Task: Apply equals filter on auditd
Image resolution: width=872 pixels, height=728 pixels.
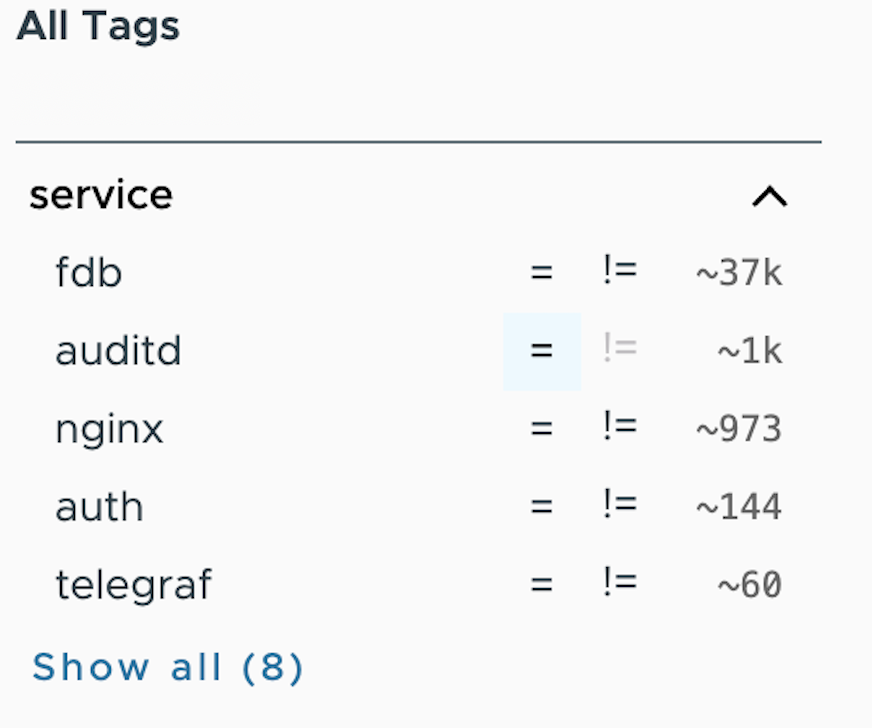Action: pyautogui.click(x=542, y=351)
